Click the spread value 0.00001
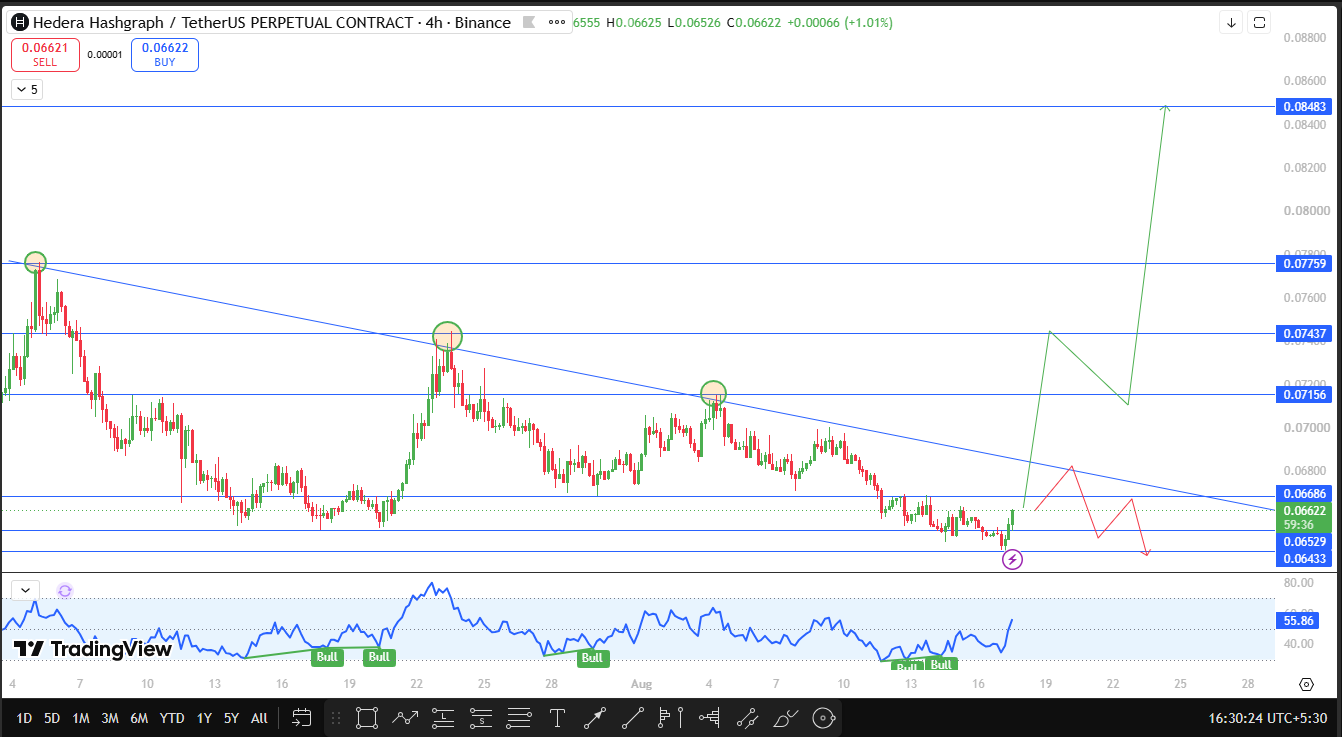Viewport: 1342px width, 737px height. tap(105, 55)
